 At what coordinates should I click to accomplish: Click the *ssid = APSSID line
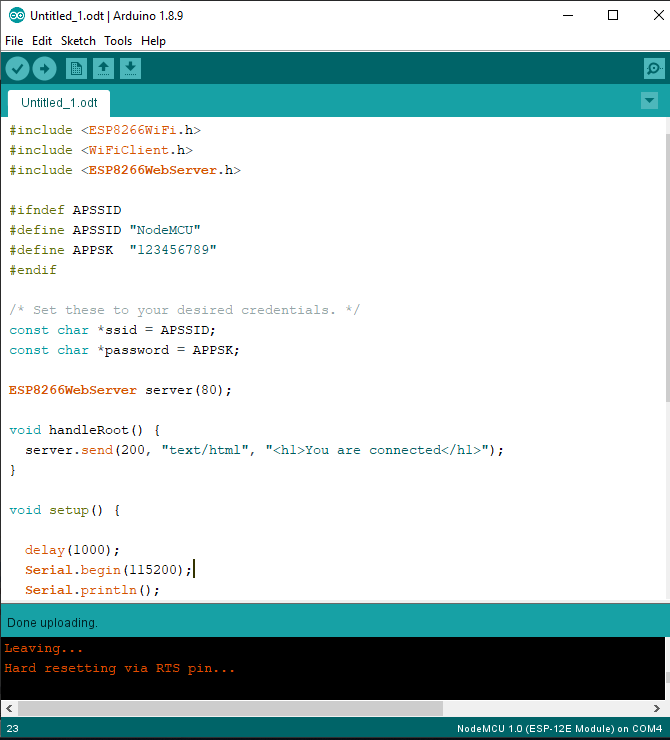112,330
